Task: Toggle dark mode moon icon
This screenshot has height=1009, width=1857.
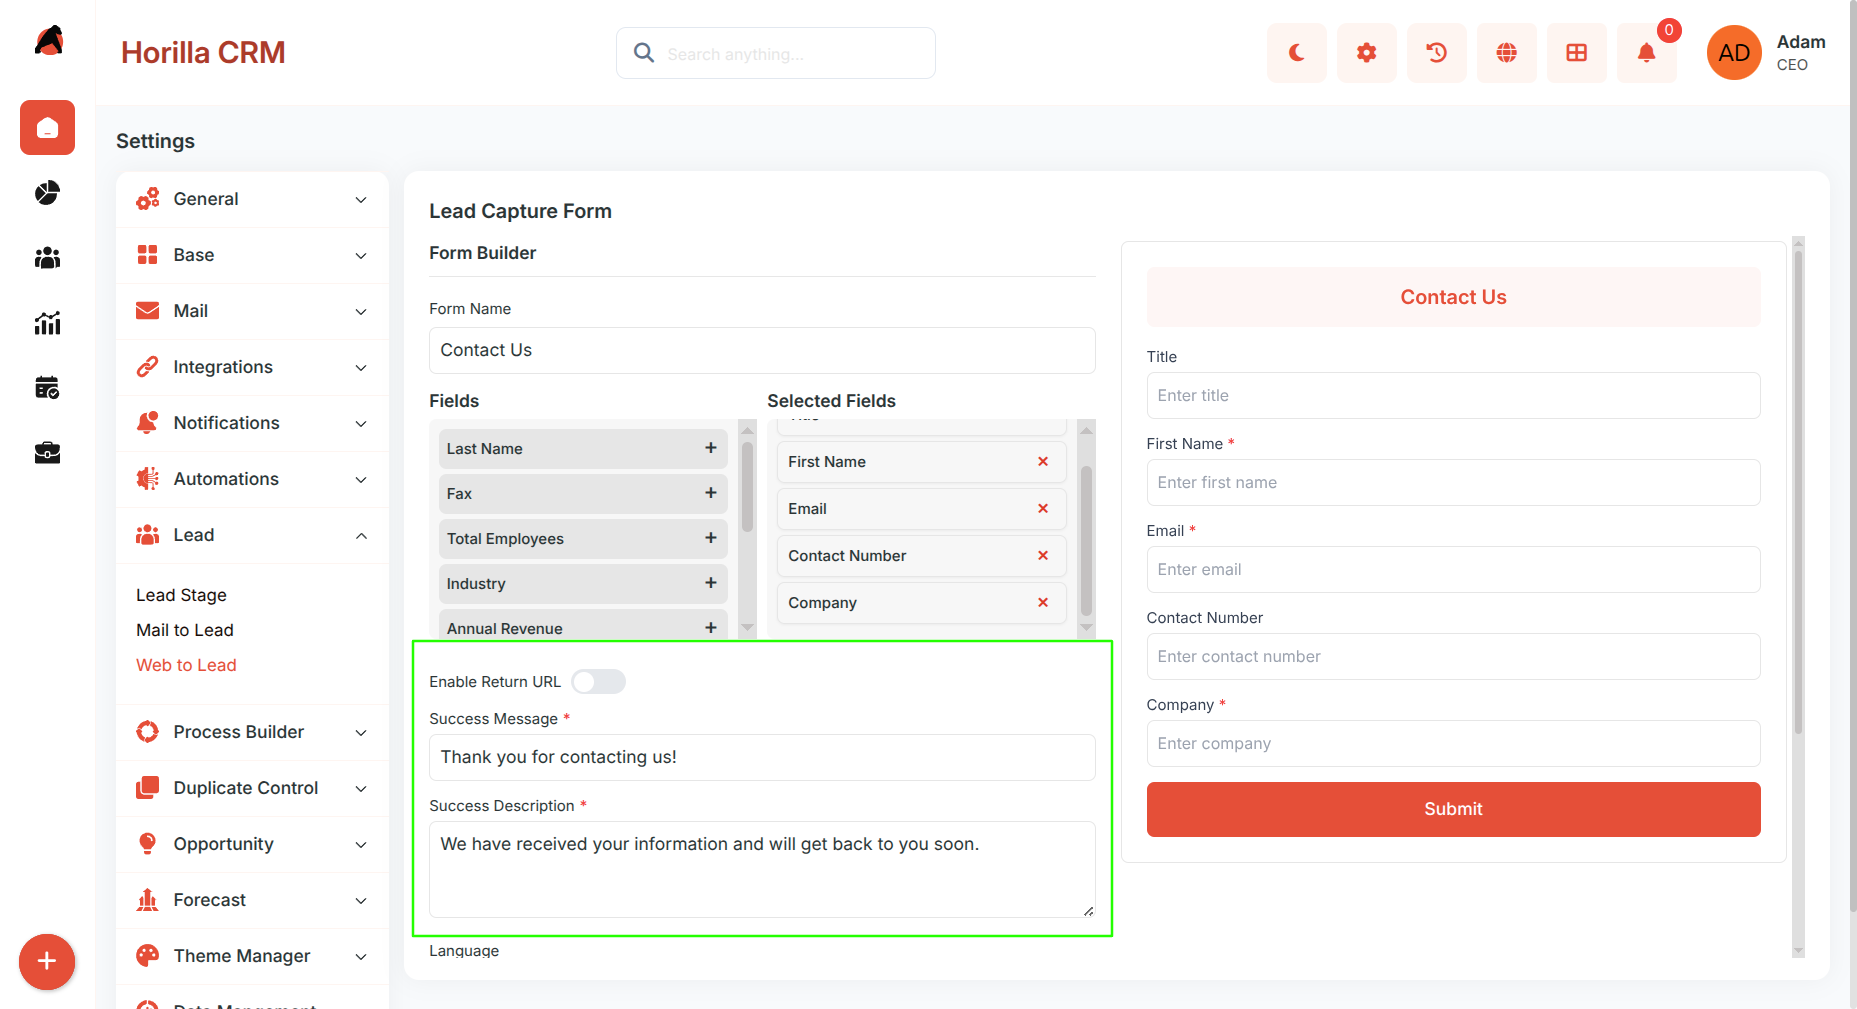Action: coord(1296,53)
